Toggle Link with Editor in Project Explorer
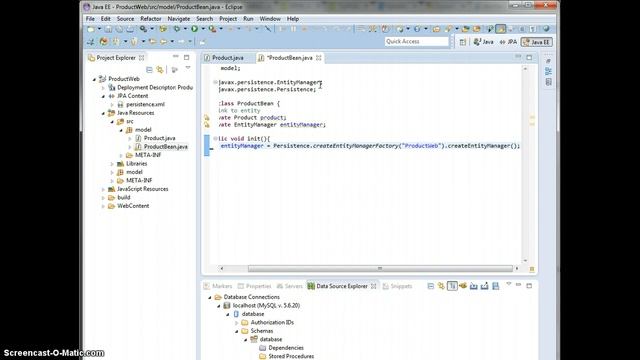 (x=160, y=70)
